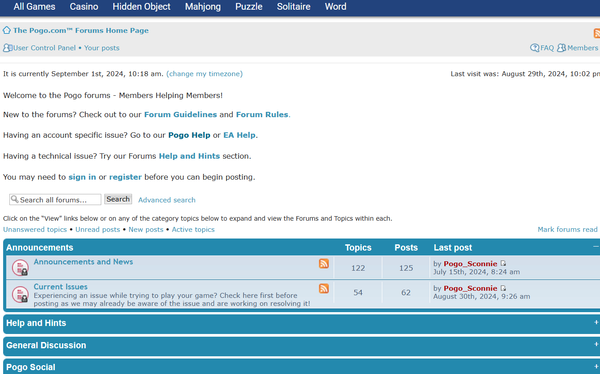Image resolution: width=600 pixels, height=374 pixels.
Task: Click the Search button
Action: click(118, 199)
